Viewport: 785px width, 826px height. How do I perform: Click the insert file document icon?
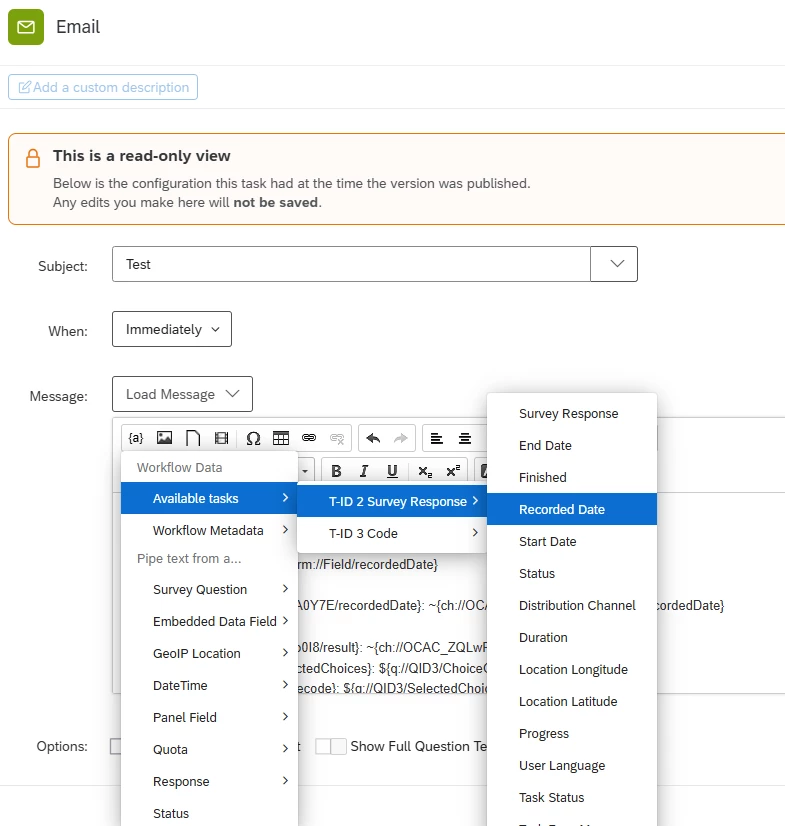pos(193,438)
